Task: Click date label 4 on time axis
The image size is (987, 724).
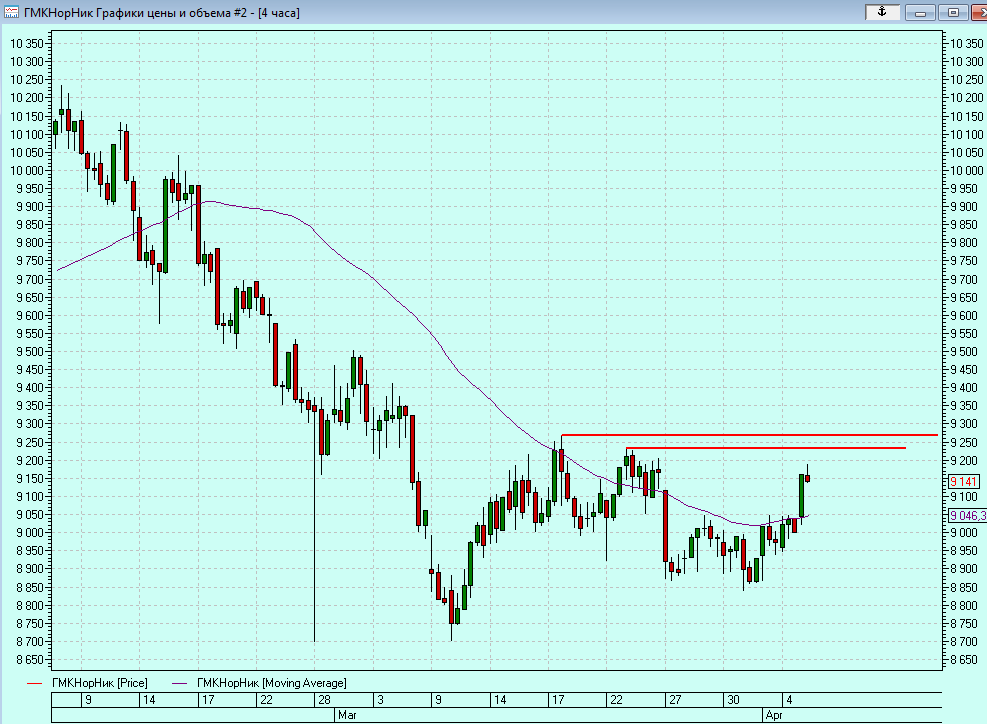Action: click(x=789, y=699)
